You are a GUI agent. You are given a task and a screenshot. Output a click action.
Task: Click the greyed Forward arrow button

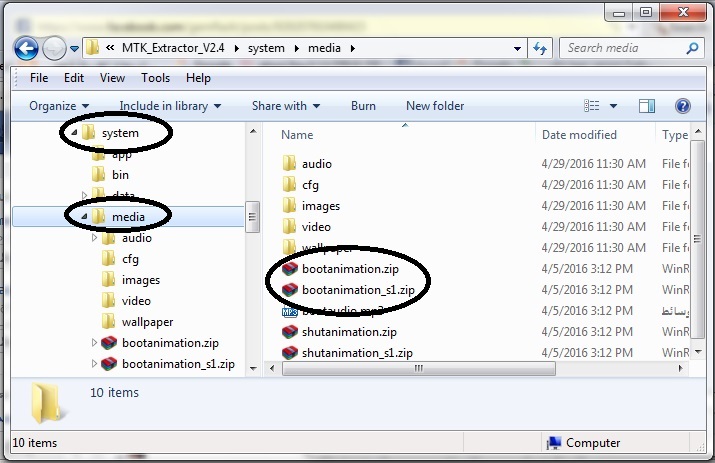pos(54,48)
